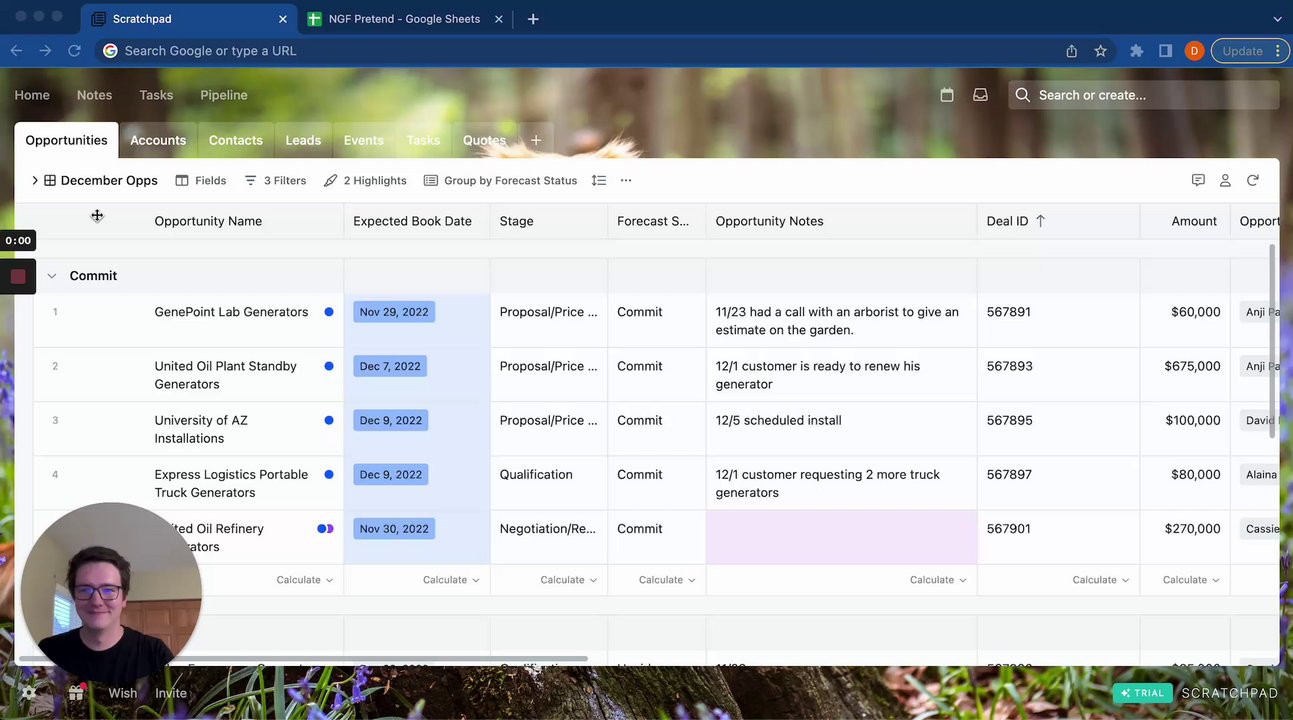
Task: Expand the views sidebar chevron
Action: click(35, 181)
